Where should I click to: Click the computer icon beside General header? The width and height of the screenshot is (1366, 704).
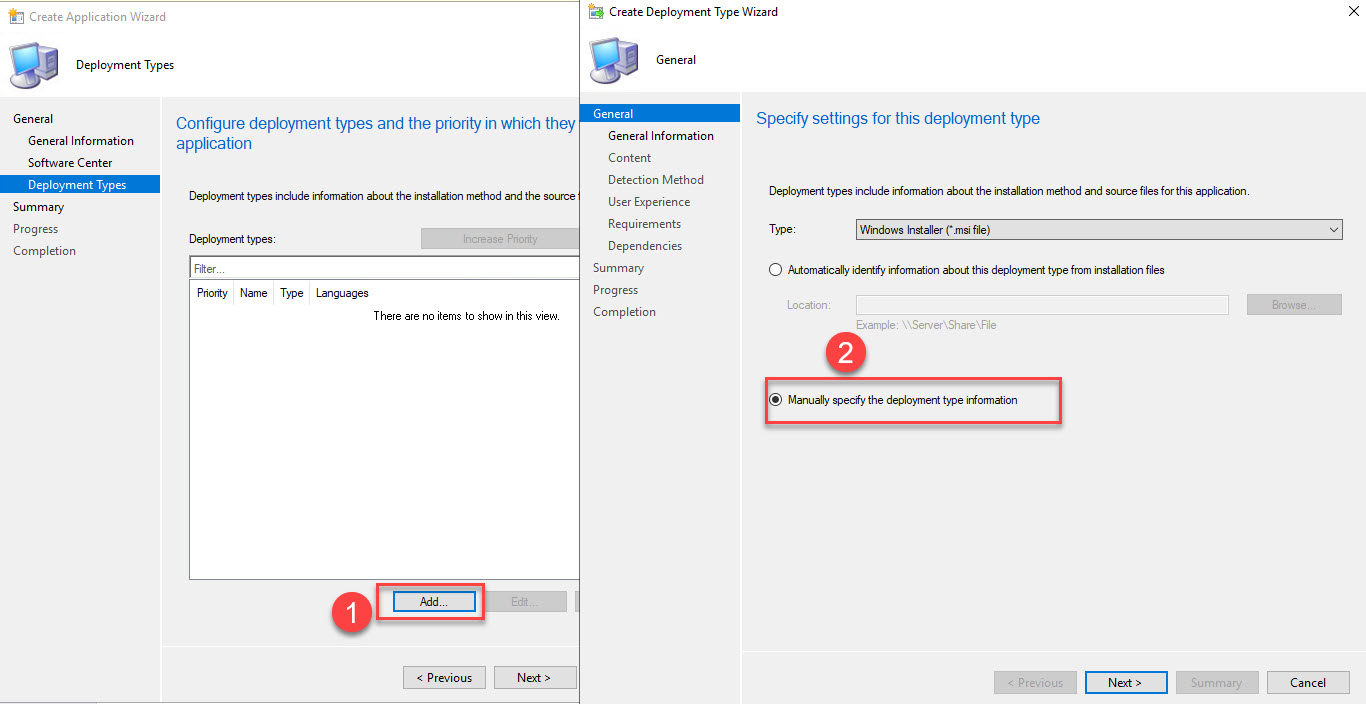tap(614, 60)
